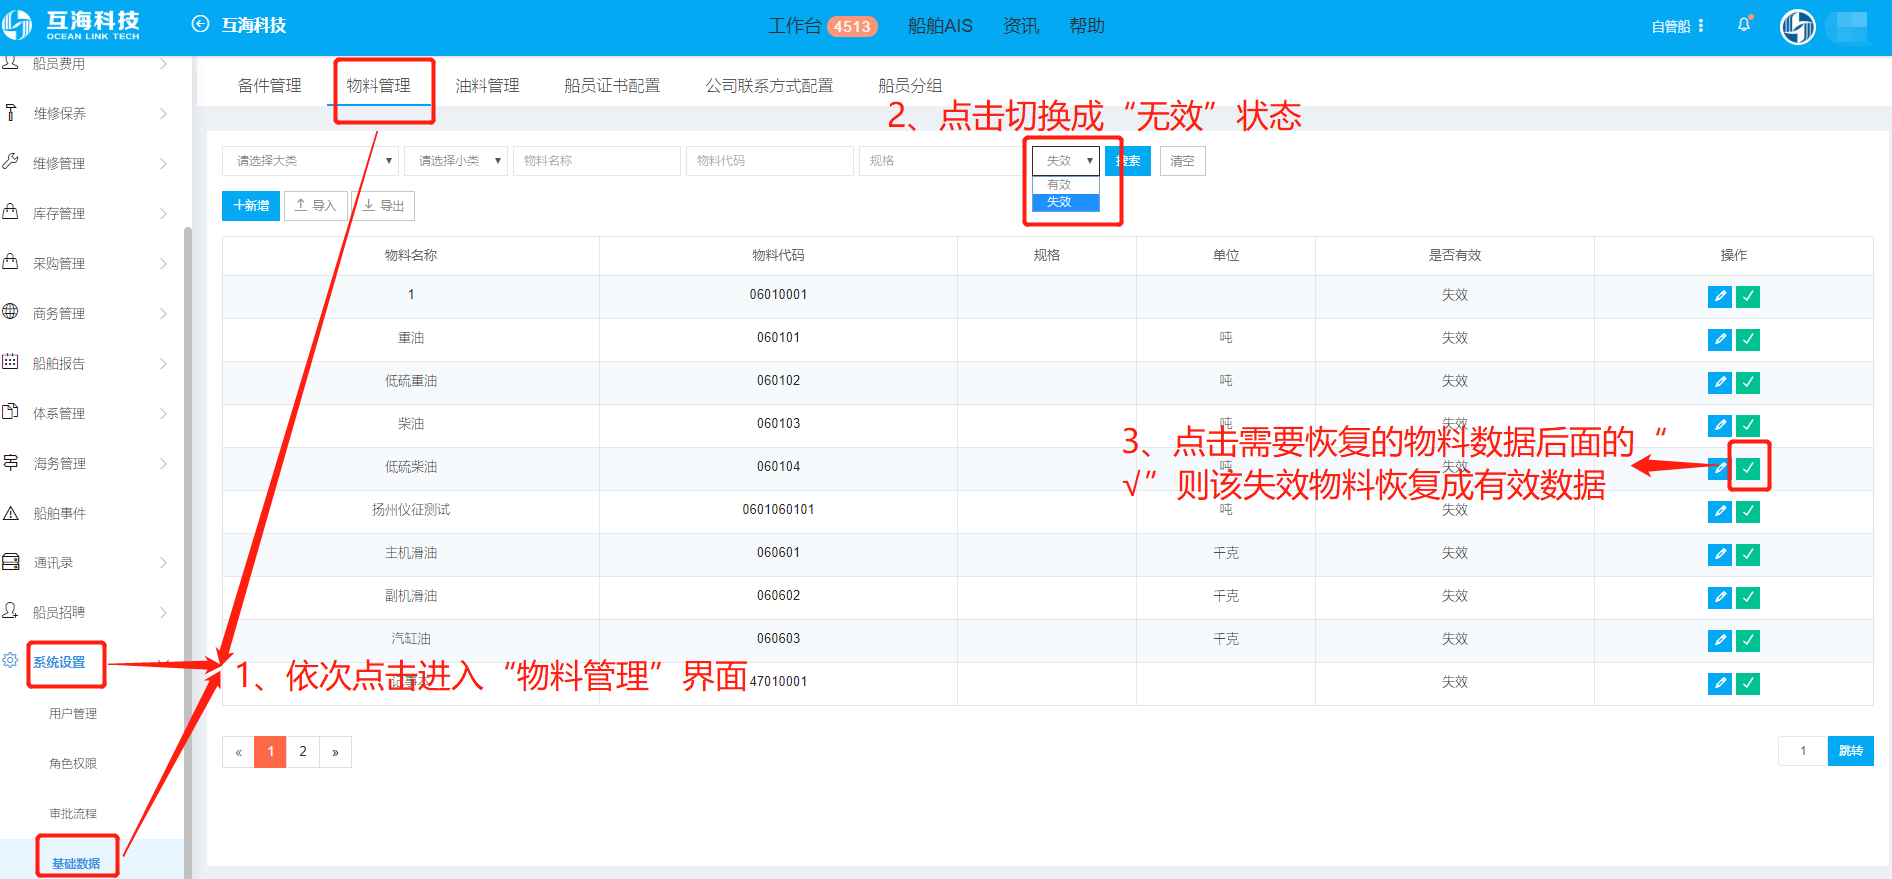The width and height of the screenshot is (1892, 879).
Task: Edit 副机滑油 row pencil icon
Action: point(1719,597)
